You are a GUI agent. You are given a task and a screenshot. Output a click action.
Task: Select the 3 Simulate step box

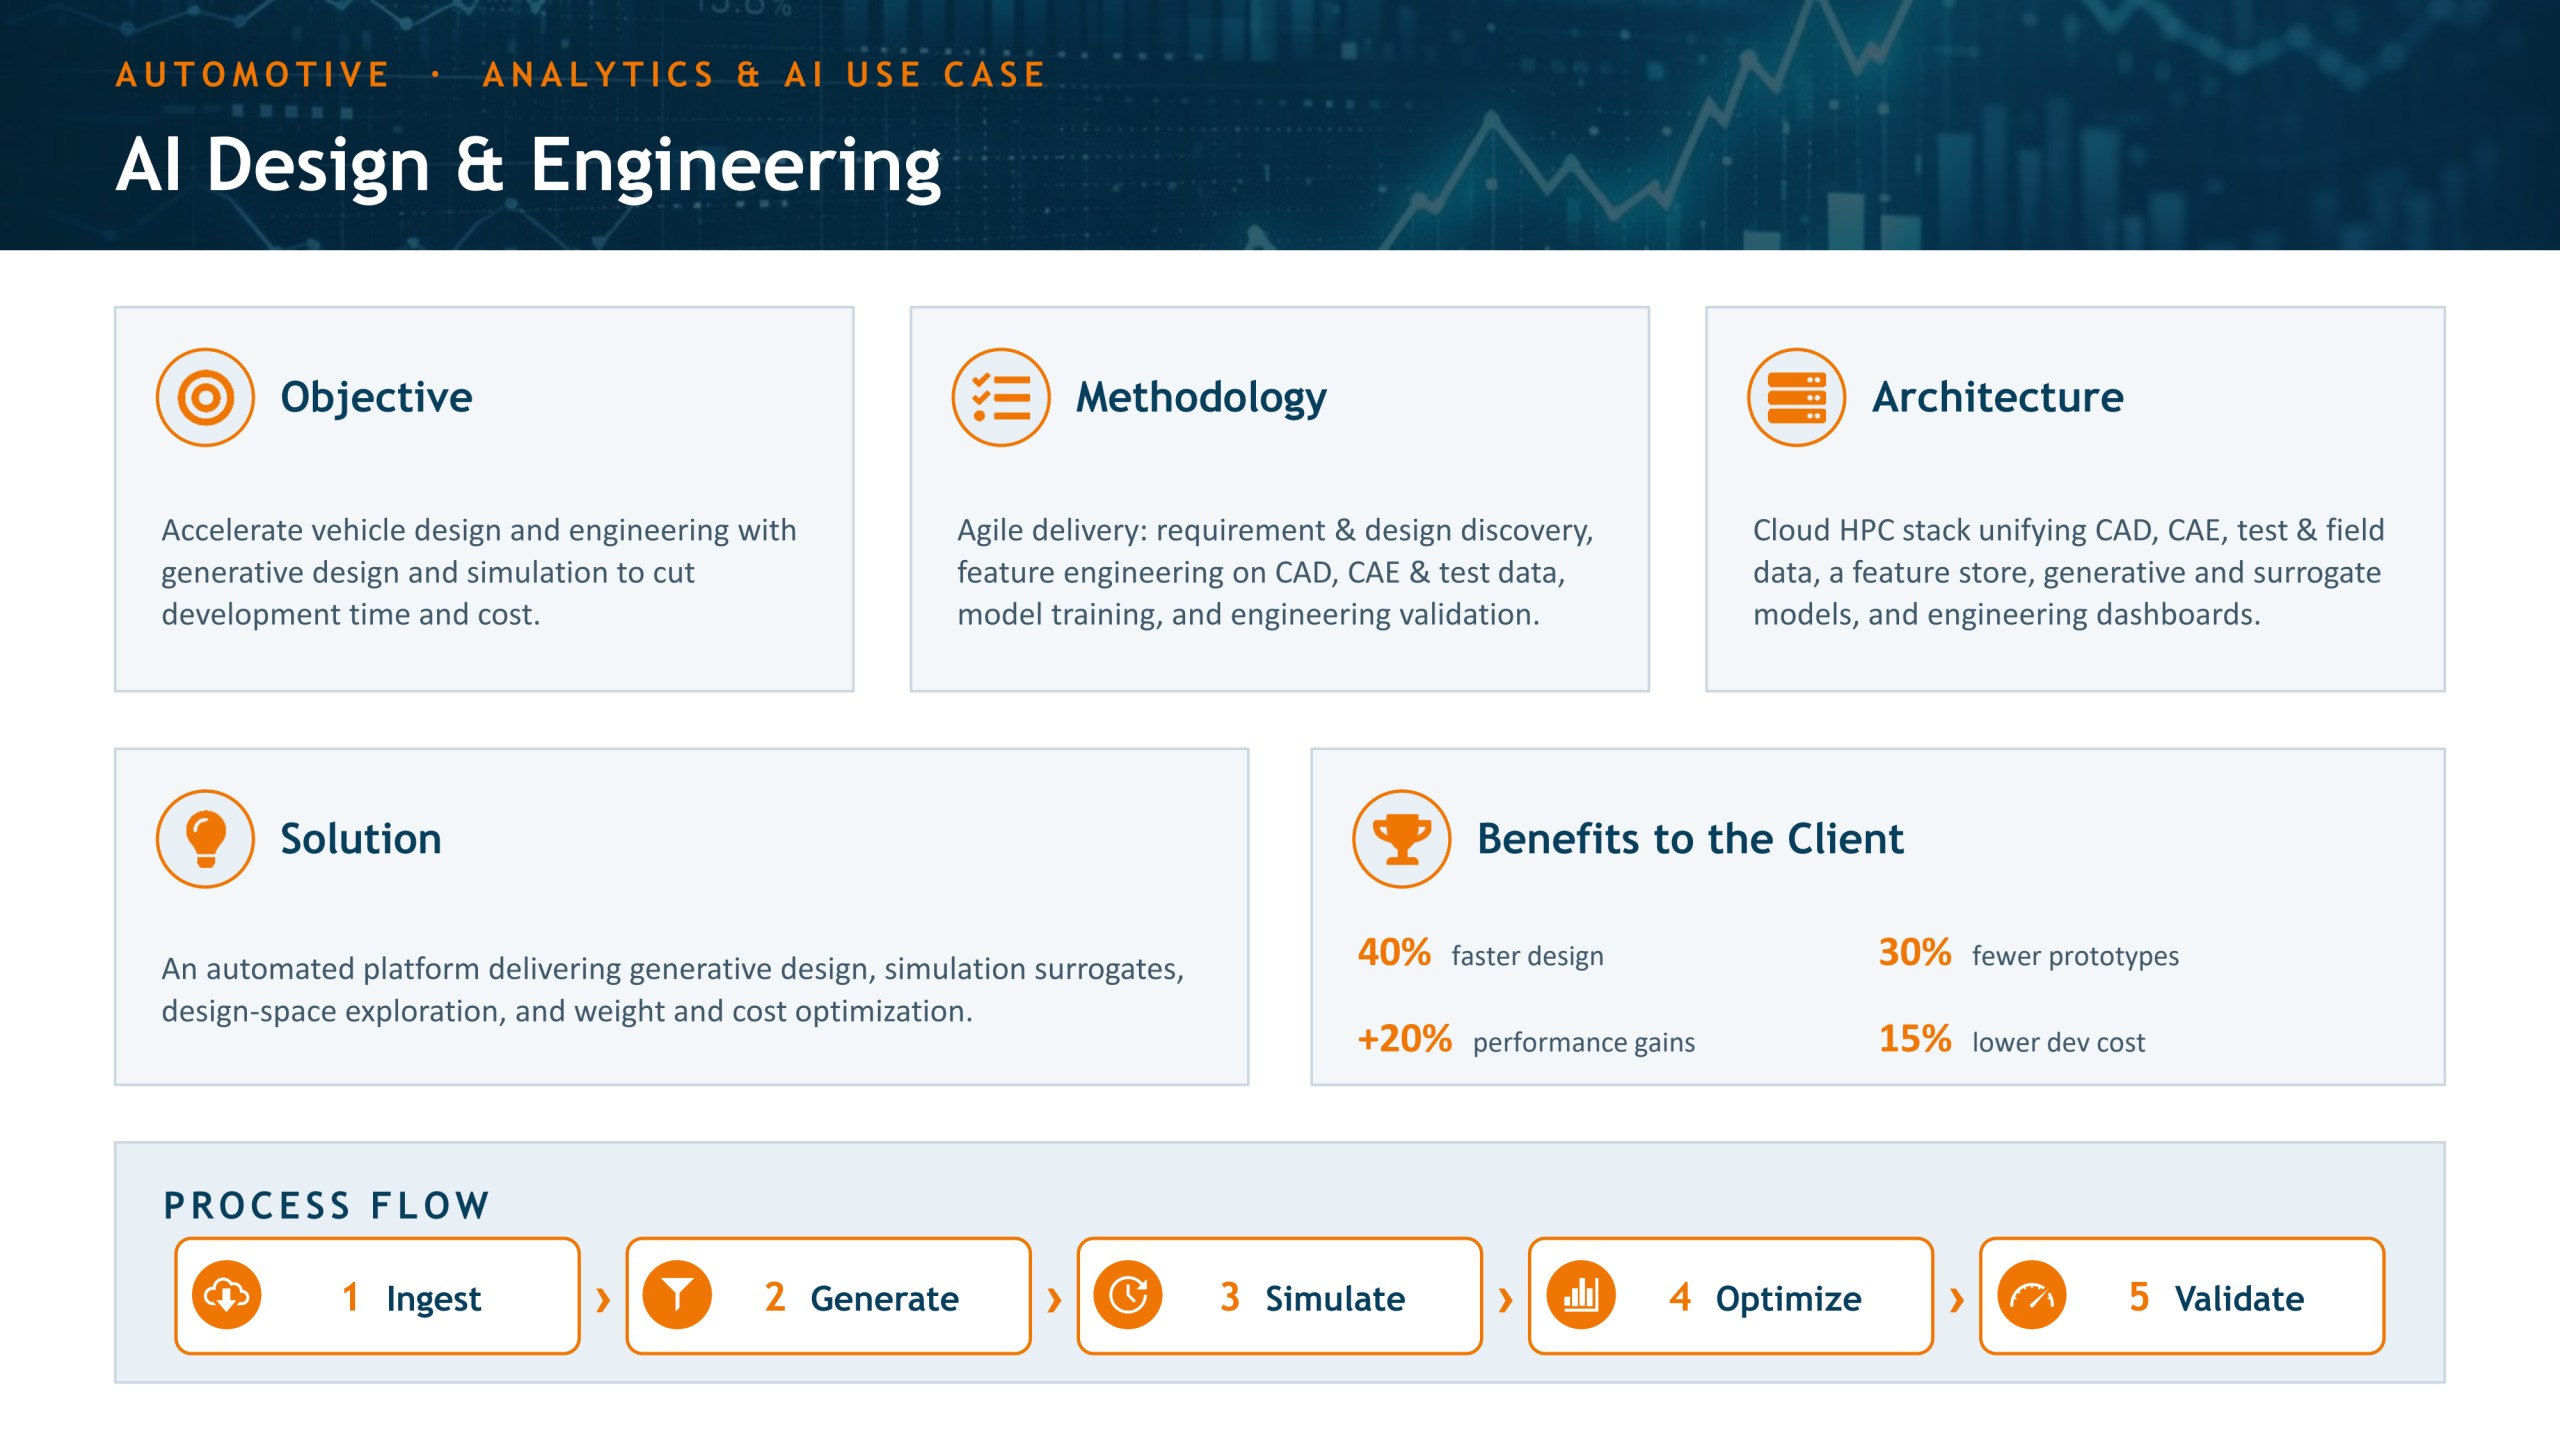1279,1296
